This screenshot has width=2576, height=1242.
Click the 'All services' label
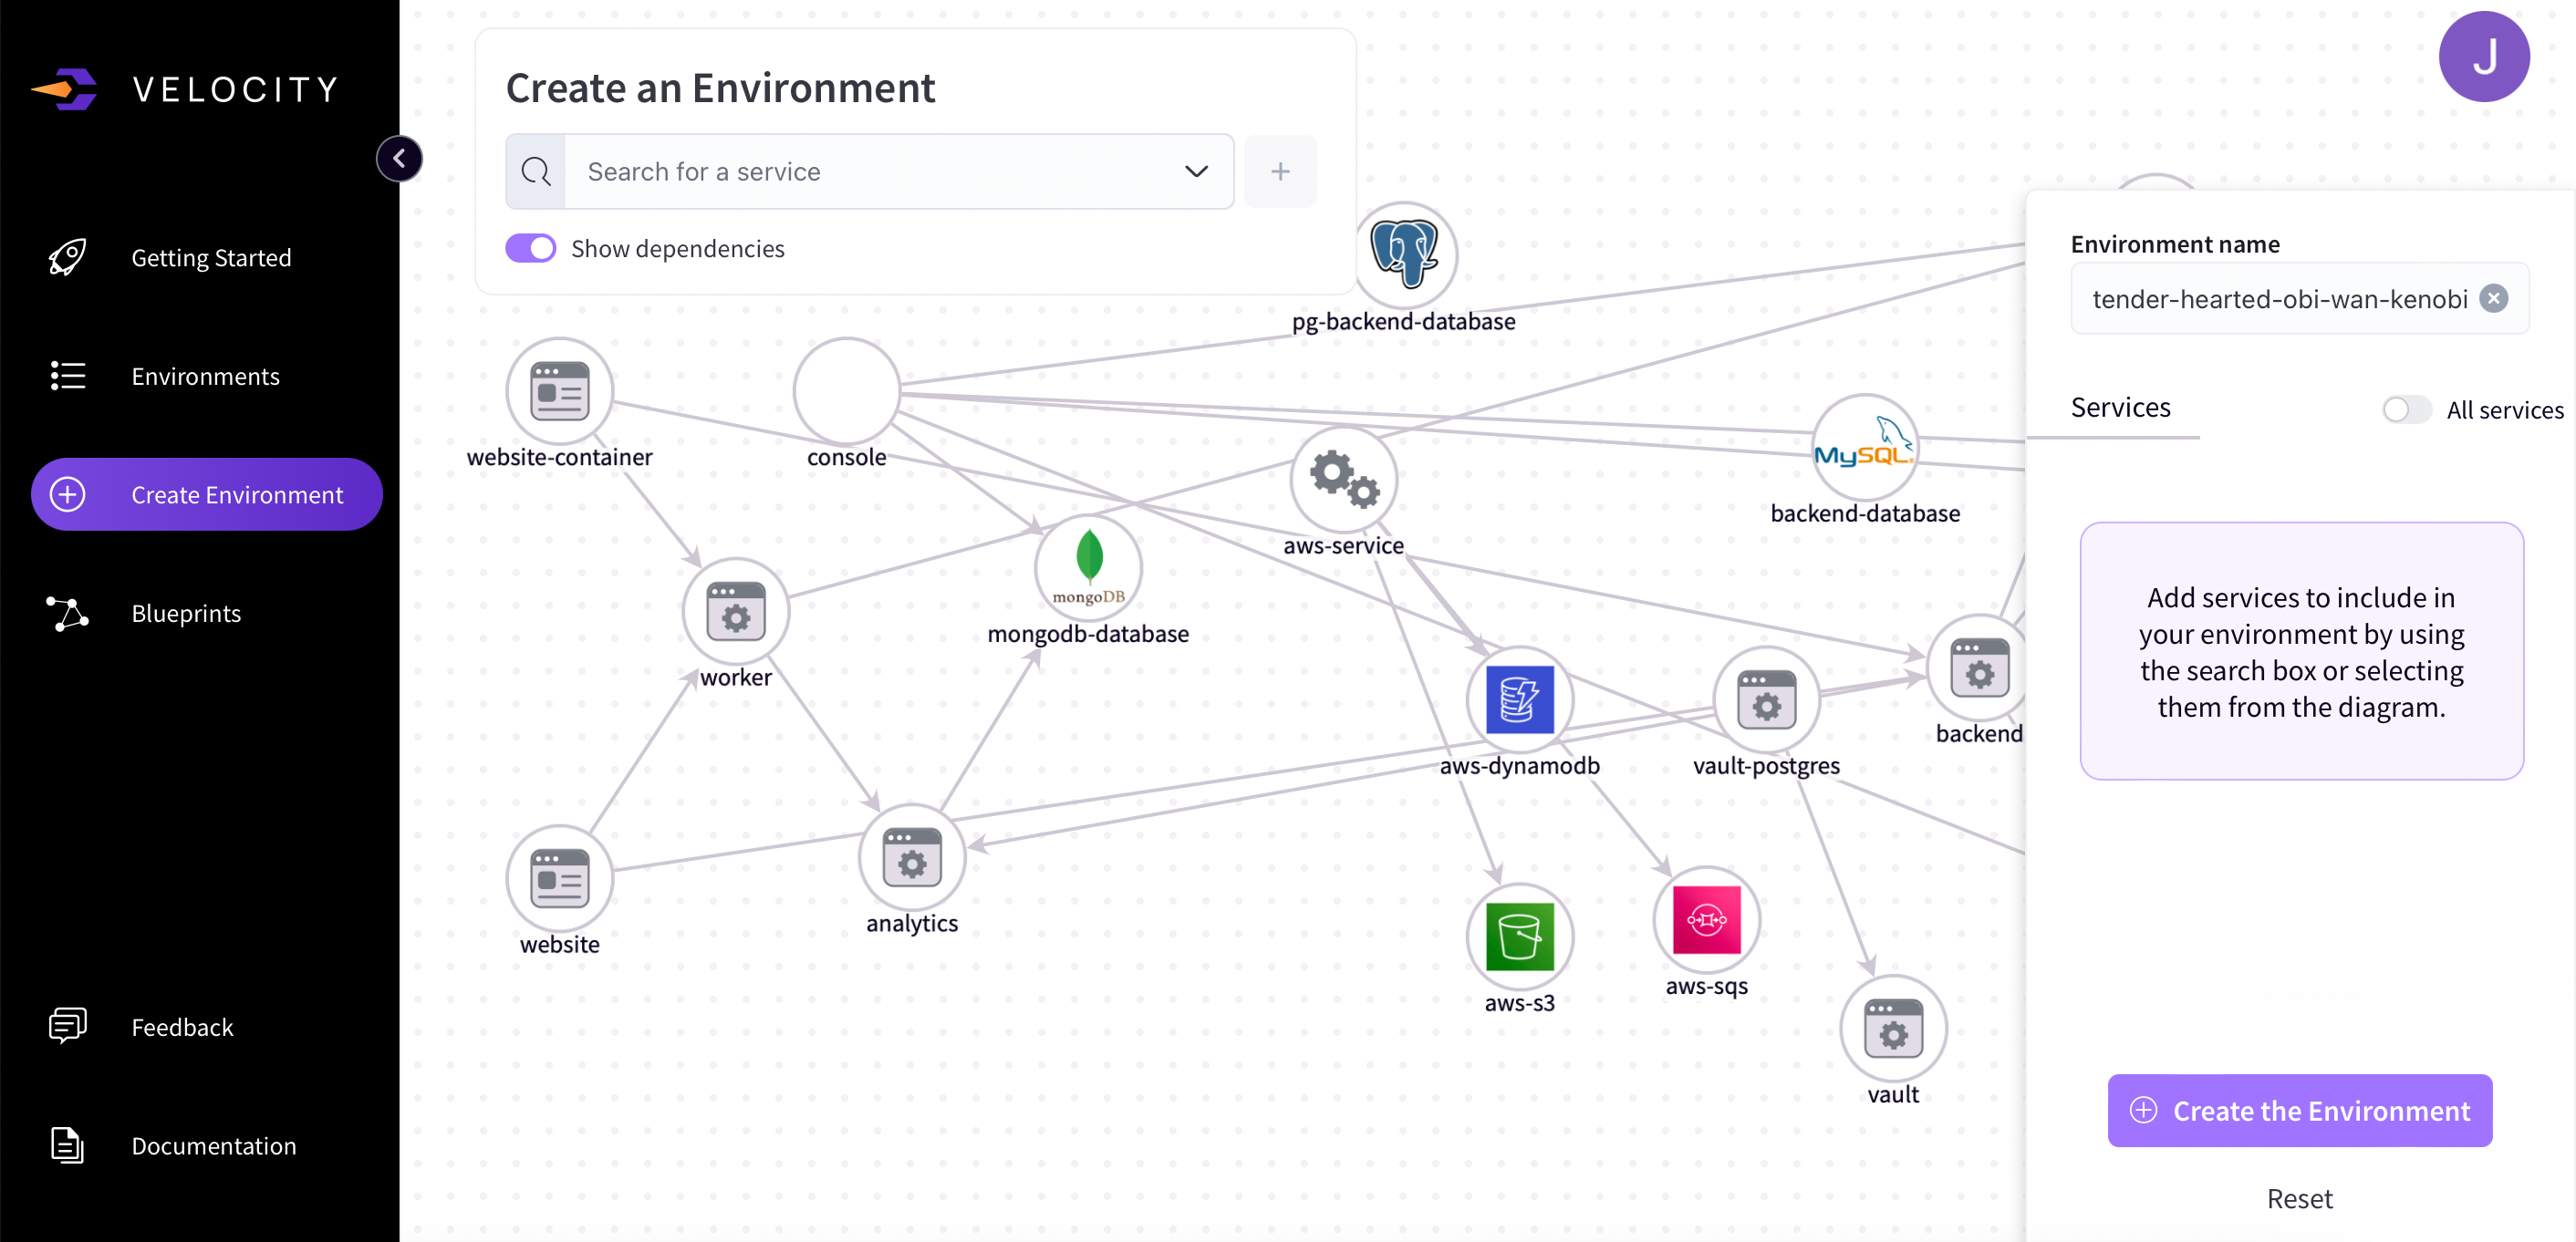coord(2504,409)
